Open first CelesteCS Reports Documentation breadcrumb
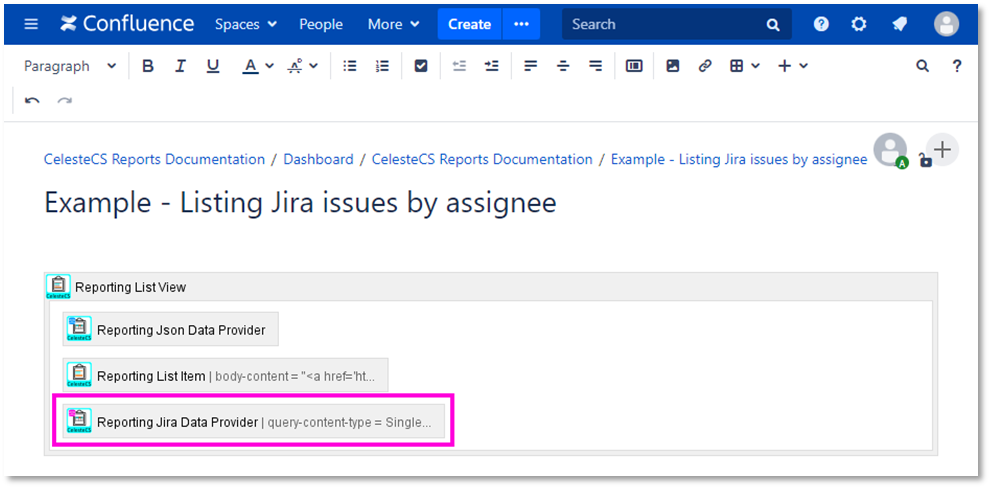The width and height of the screenshot is (991, 489). pyautogui.click(x=154, y=159)
